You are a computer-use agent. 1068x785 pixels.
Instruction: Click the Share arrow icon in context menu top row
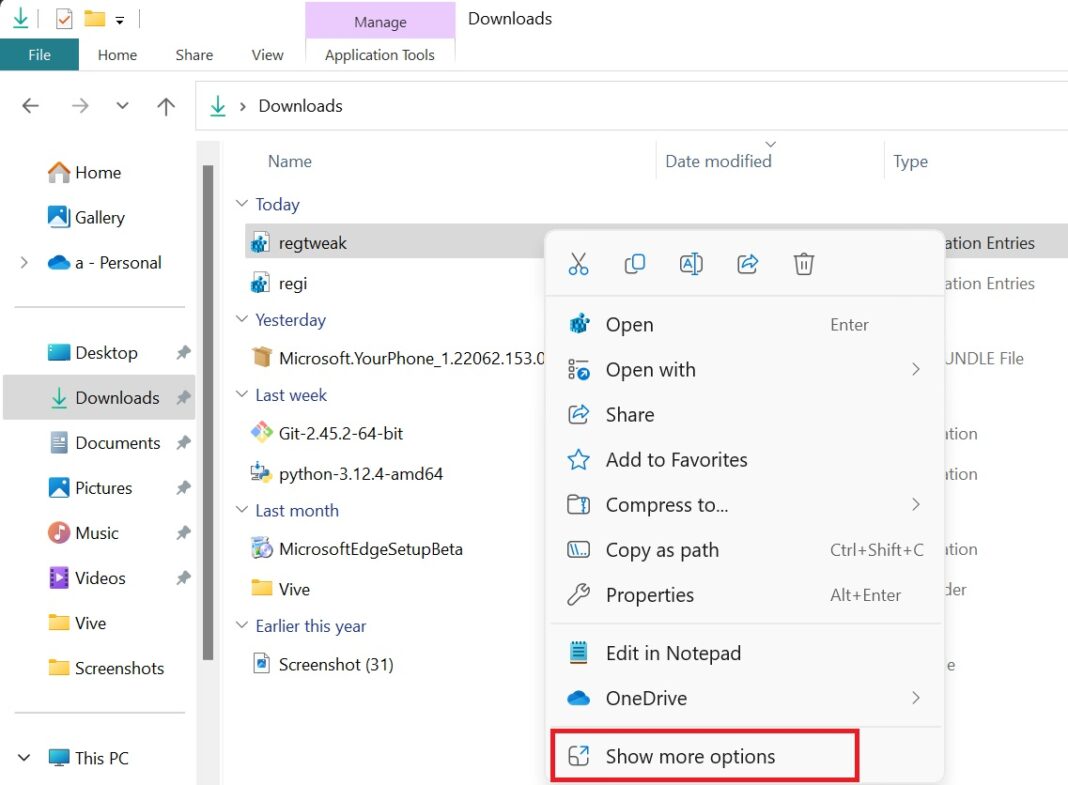point(747,263)
